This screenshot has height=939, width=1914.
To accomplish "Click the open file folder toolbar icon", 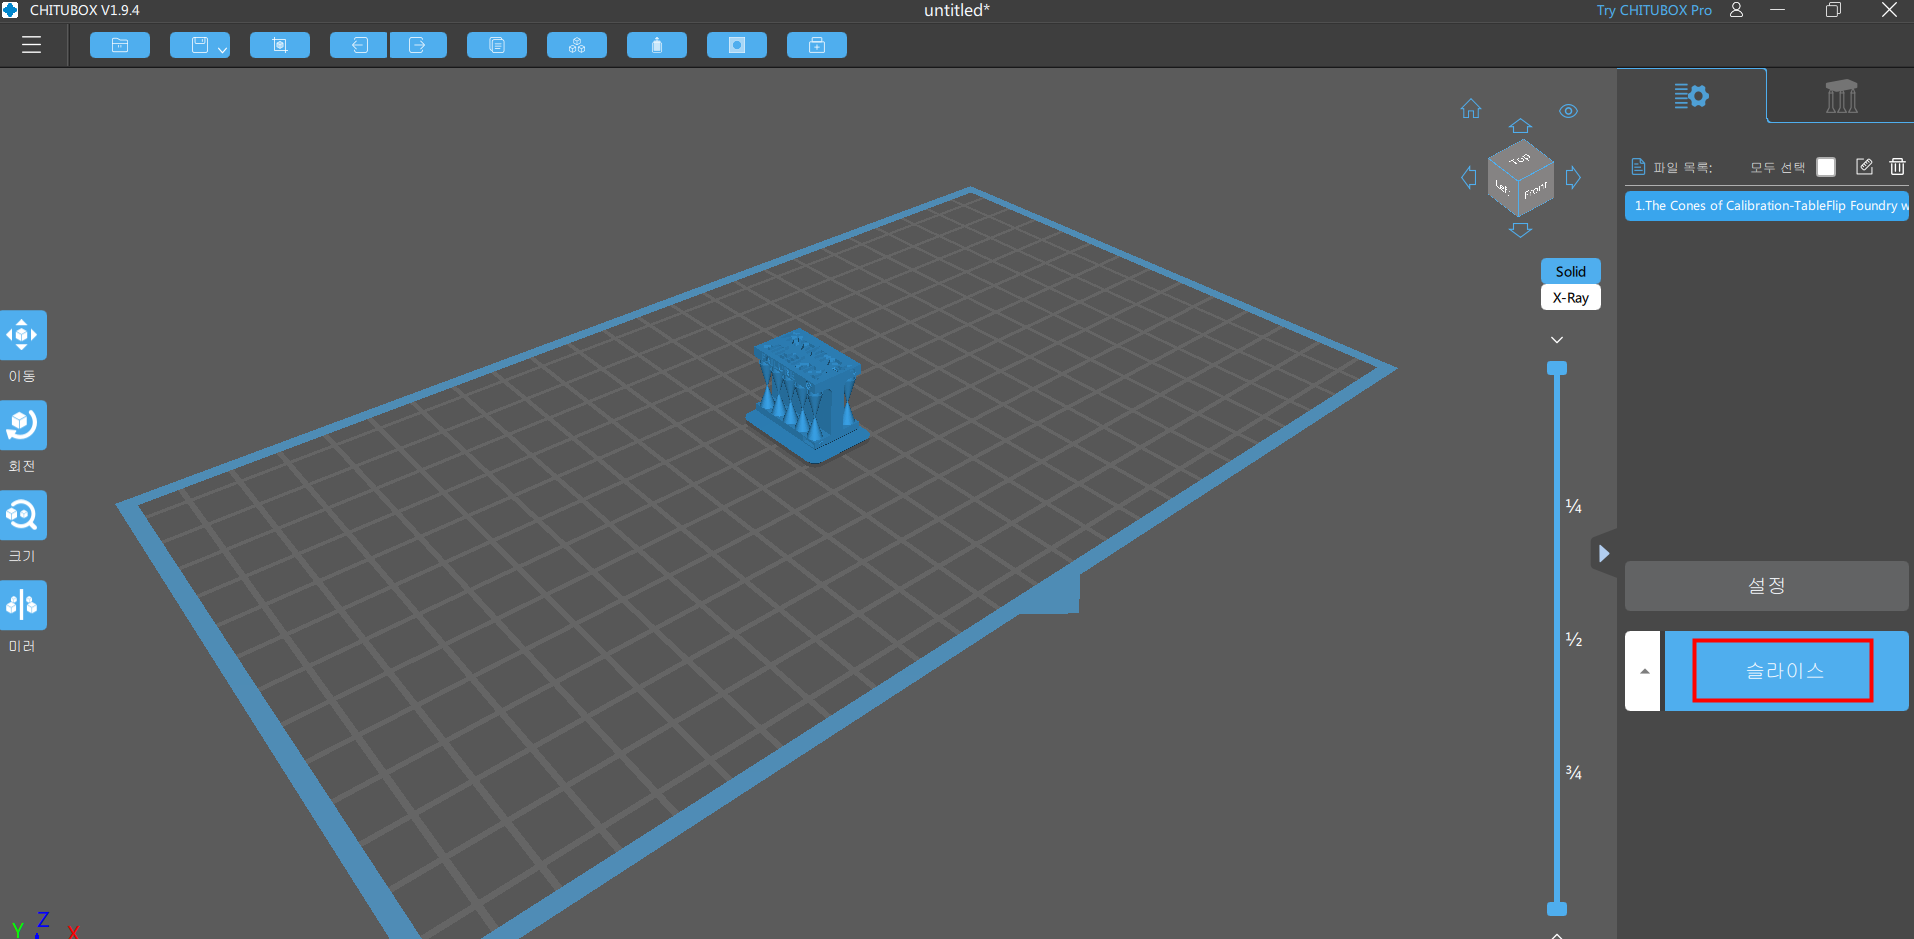I will click(120, 45).
